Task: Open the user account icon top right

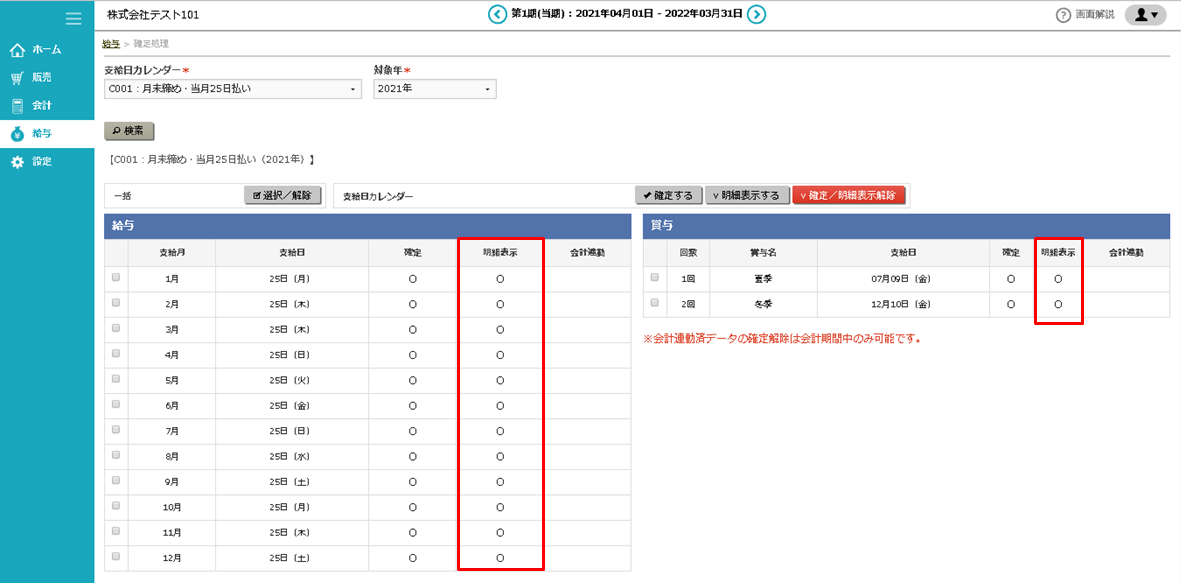Action: [x=1143, y=14]
